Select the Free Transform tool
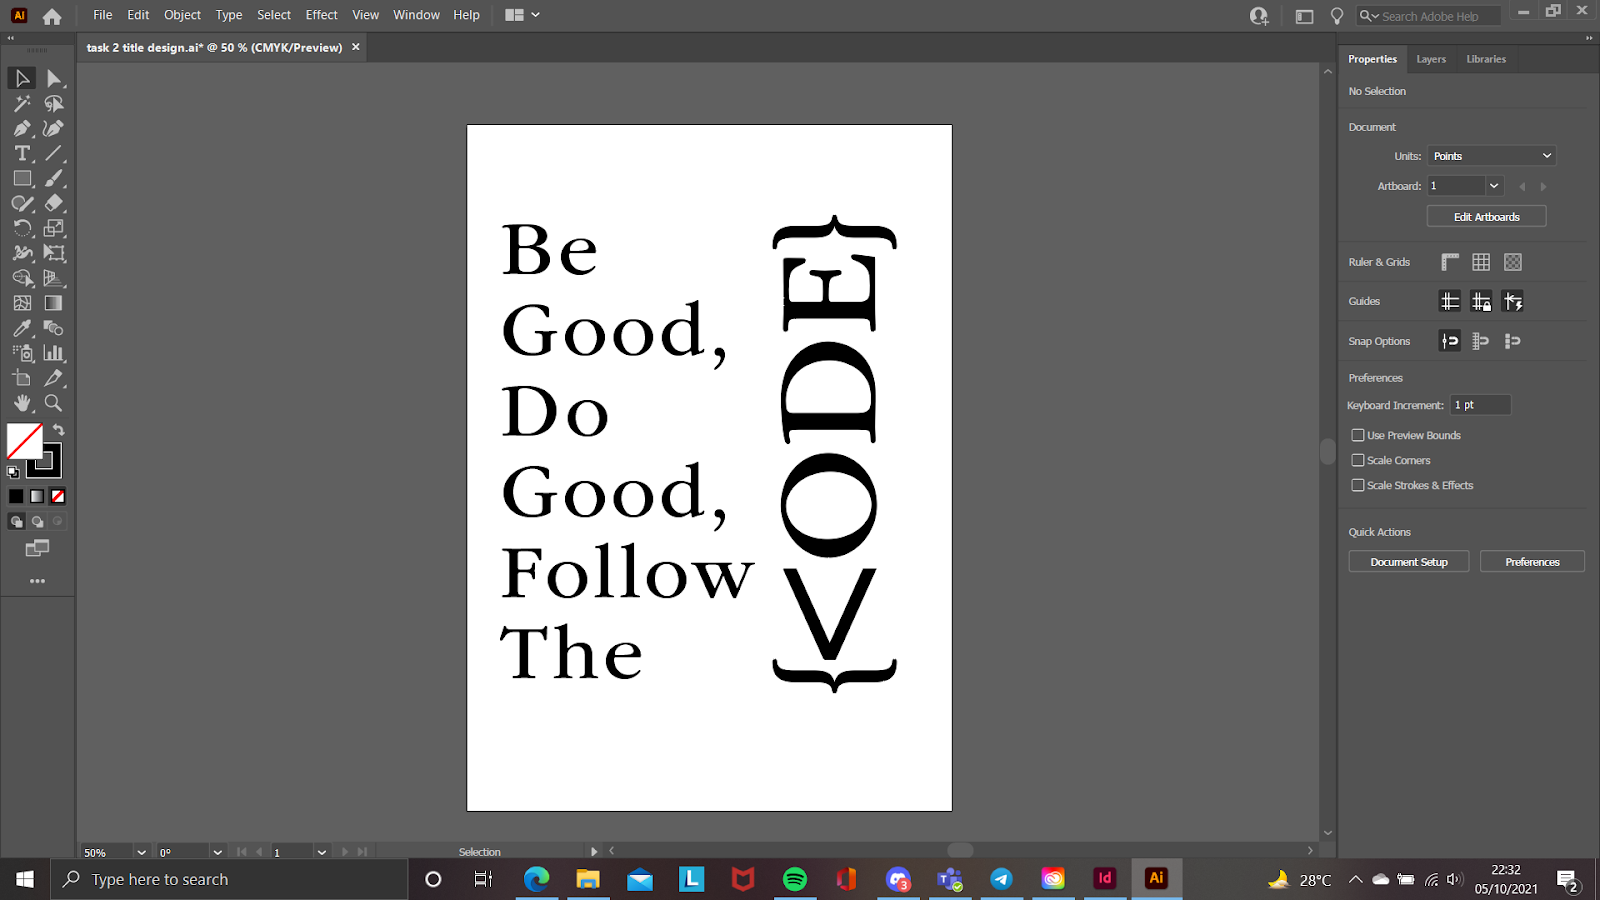The image size is (1600, 900). click(x=54, y=253)
